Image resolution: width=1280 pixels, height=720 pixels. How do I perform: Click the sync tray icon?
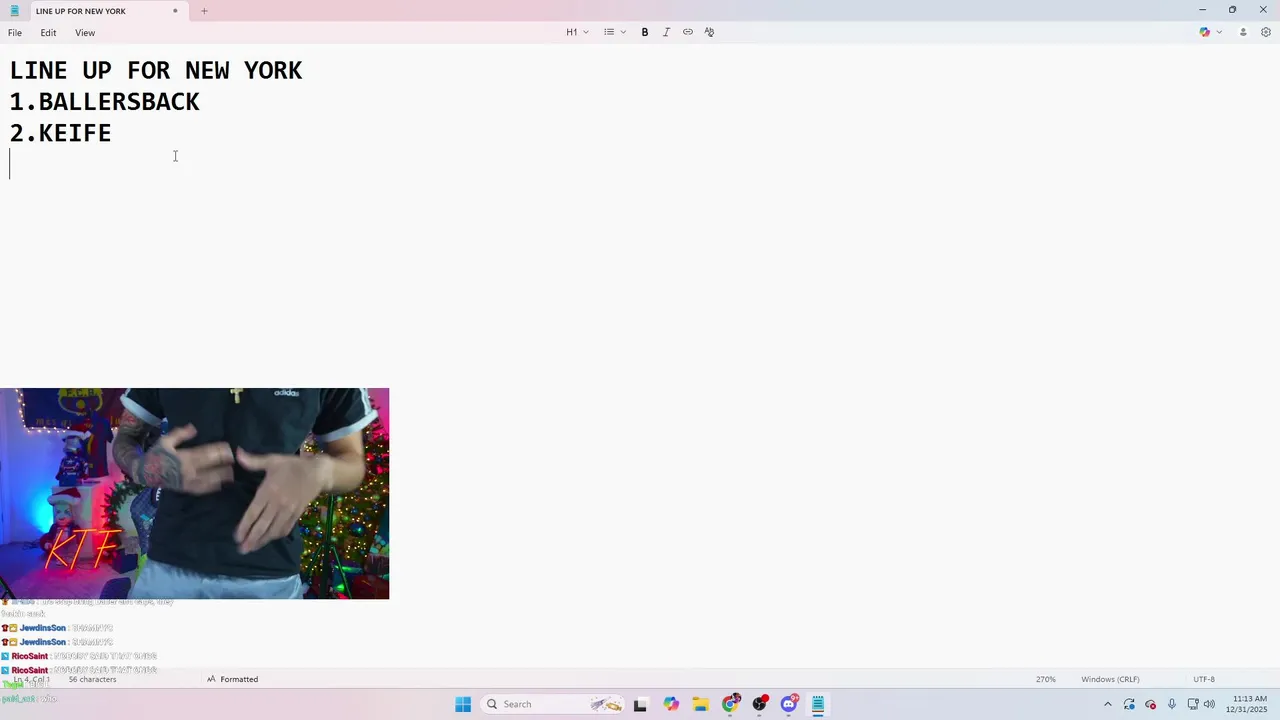coord(1129,704)
